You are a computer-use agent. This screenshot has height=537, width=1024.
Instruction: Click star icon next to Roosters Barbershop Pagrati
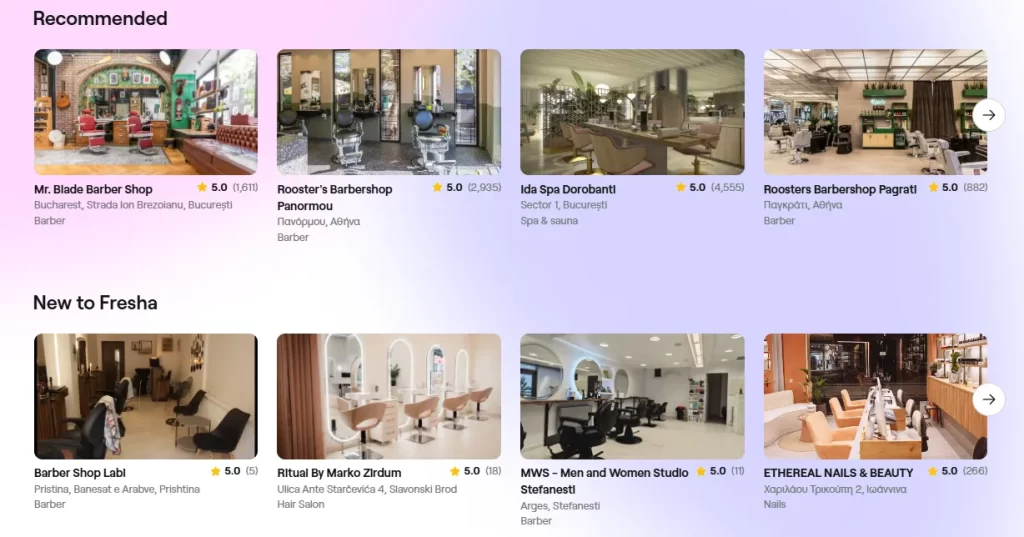[x=933, y=187]
